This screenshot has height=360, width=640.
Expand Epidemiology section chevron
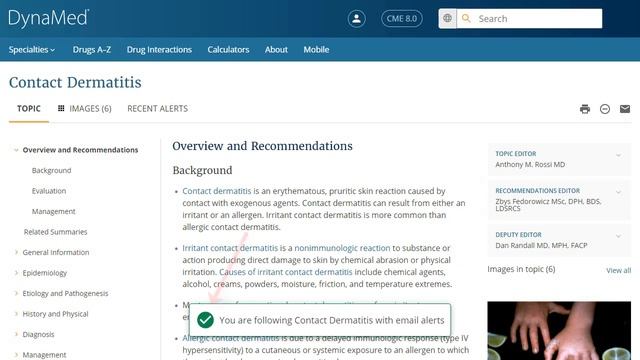16,273
